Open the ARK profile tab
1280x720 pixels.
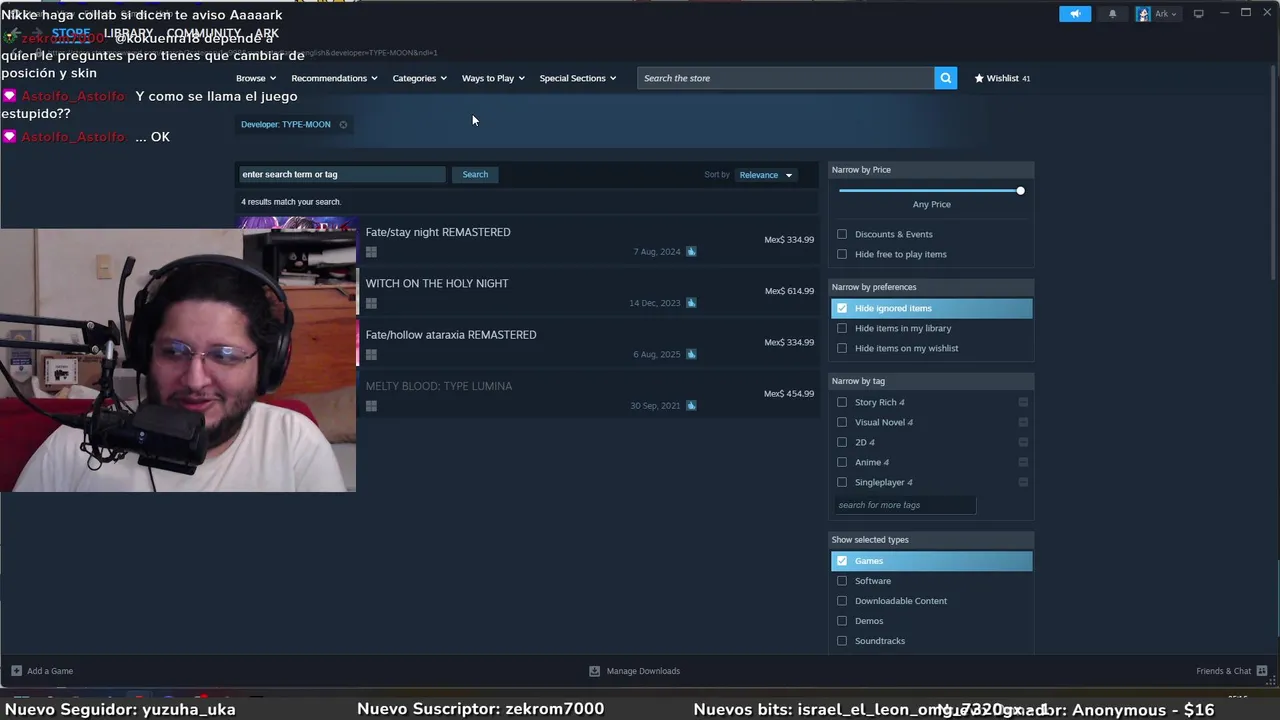point(266,33)
